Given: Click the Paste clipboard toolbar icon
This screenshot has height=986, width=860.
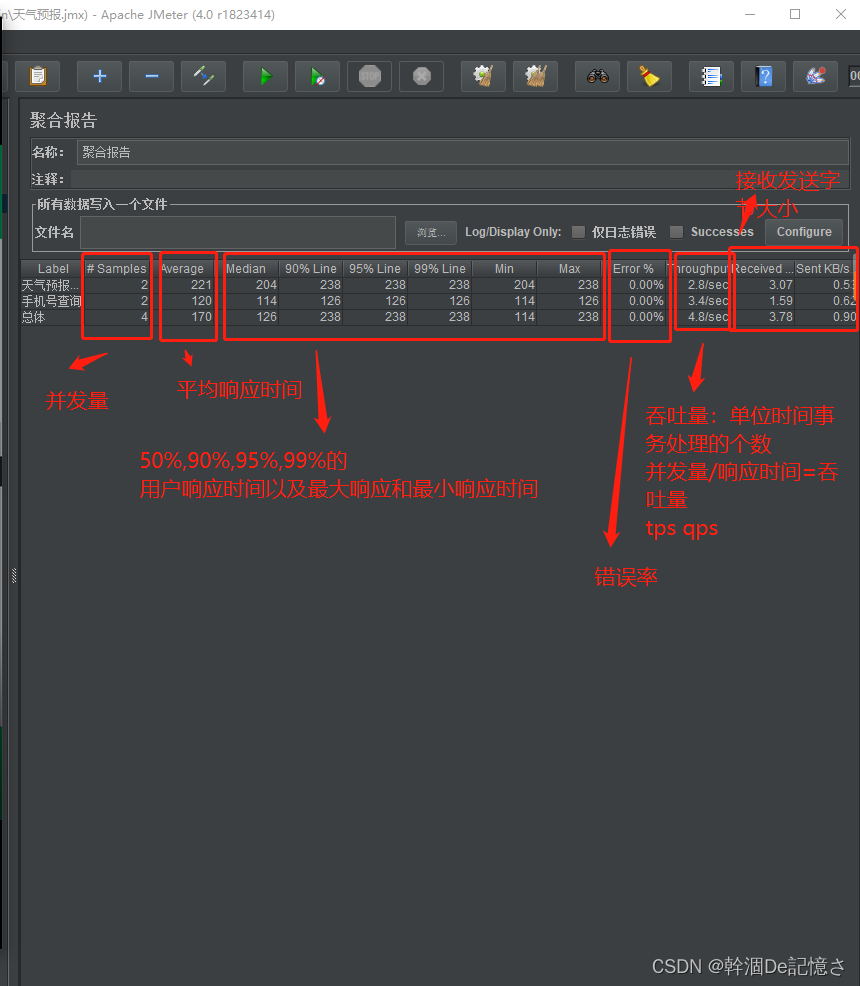Looking at the screenshot, I should [38, 77].
